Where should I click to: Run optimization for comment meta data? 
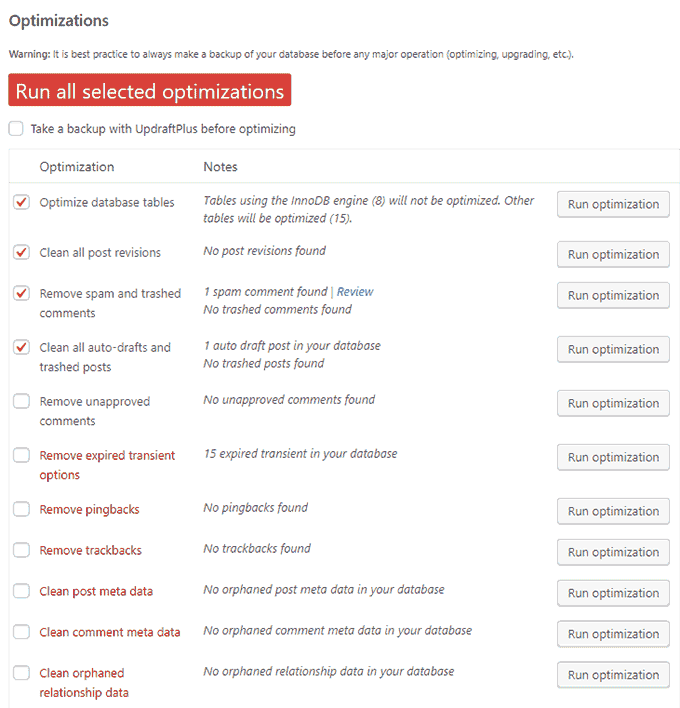click(613, 634)
